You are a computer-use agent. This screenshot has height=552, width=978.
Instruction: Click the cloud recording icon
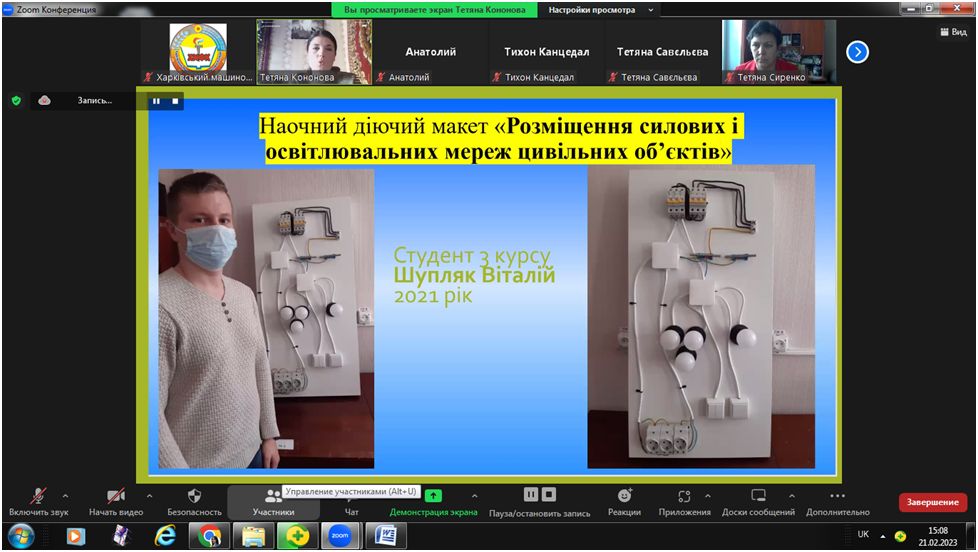tap(44, 100)
